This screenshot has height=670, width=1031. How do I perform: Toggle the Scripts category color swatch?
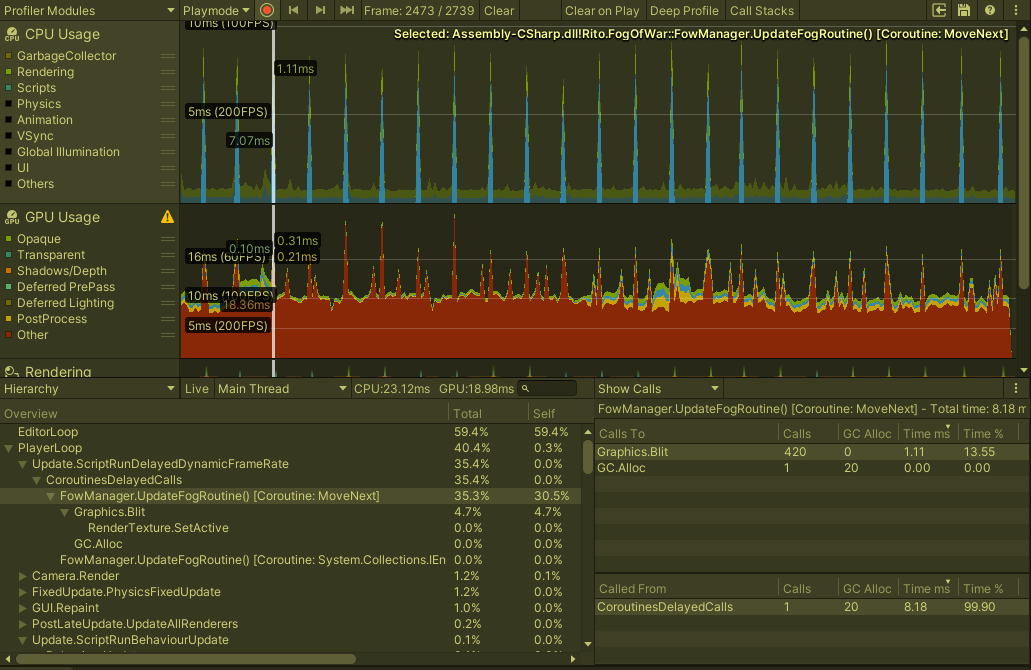[x=9, y=88]
